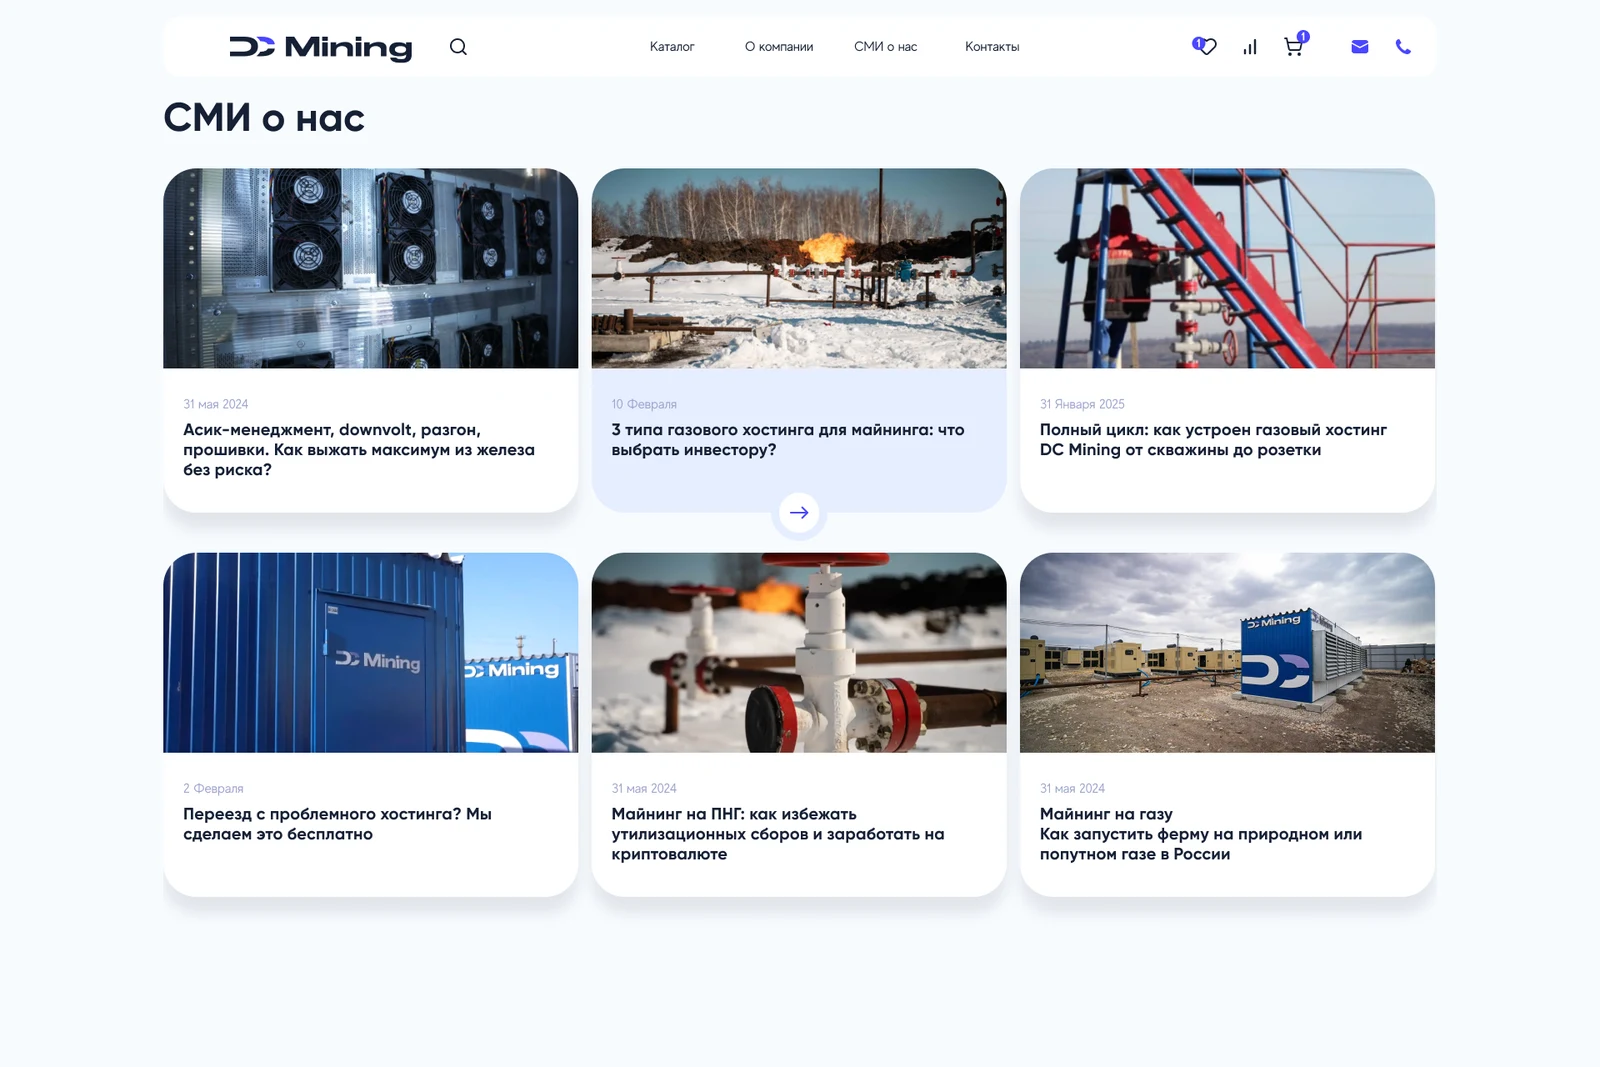Click the date '31 Января 2025'
Screen dimensions: 1600x1067
tap(1082, 404)
